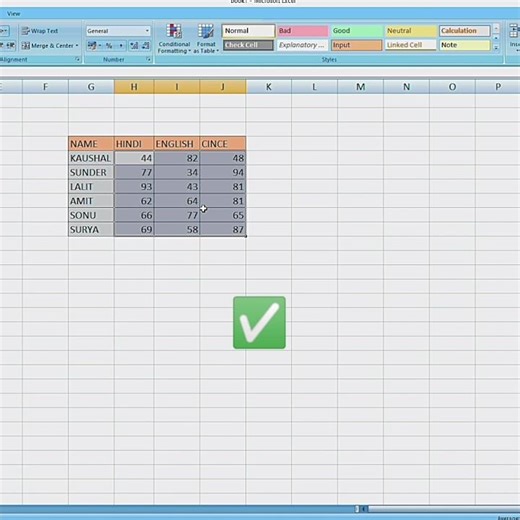Toggle Wrap Text for selected cells
This screenshot has width=520, height=520.
(x=40, y=31)
